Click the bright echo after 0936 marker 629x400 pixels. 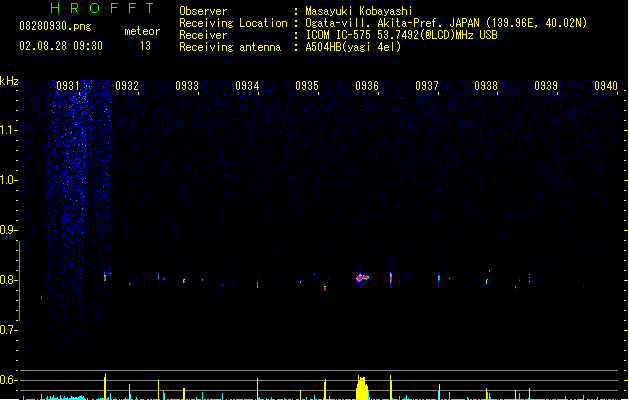click(391, 278)
